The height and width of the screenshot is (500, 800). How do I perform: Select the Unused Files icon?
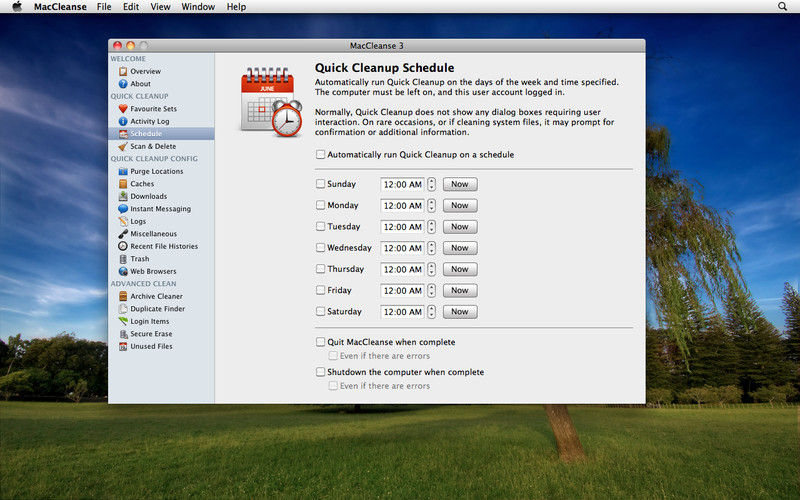pyautogui.click(x=123, y=346)
